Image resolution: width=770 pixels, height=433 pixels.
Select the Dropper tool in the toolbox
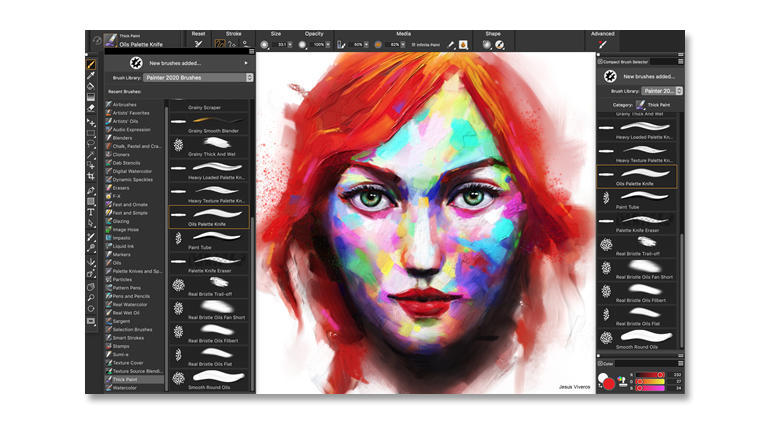pyautogui.click(x=91, y=76)
